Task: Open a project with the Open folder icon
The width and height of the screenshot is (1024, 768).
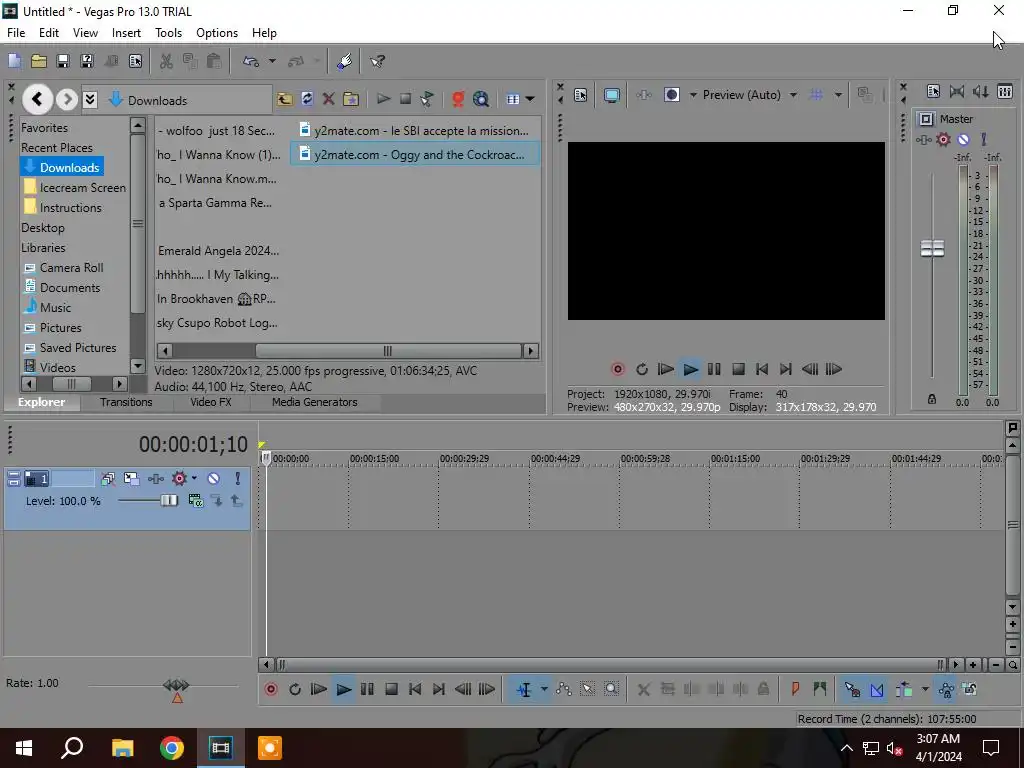Action: pos(39,61)
